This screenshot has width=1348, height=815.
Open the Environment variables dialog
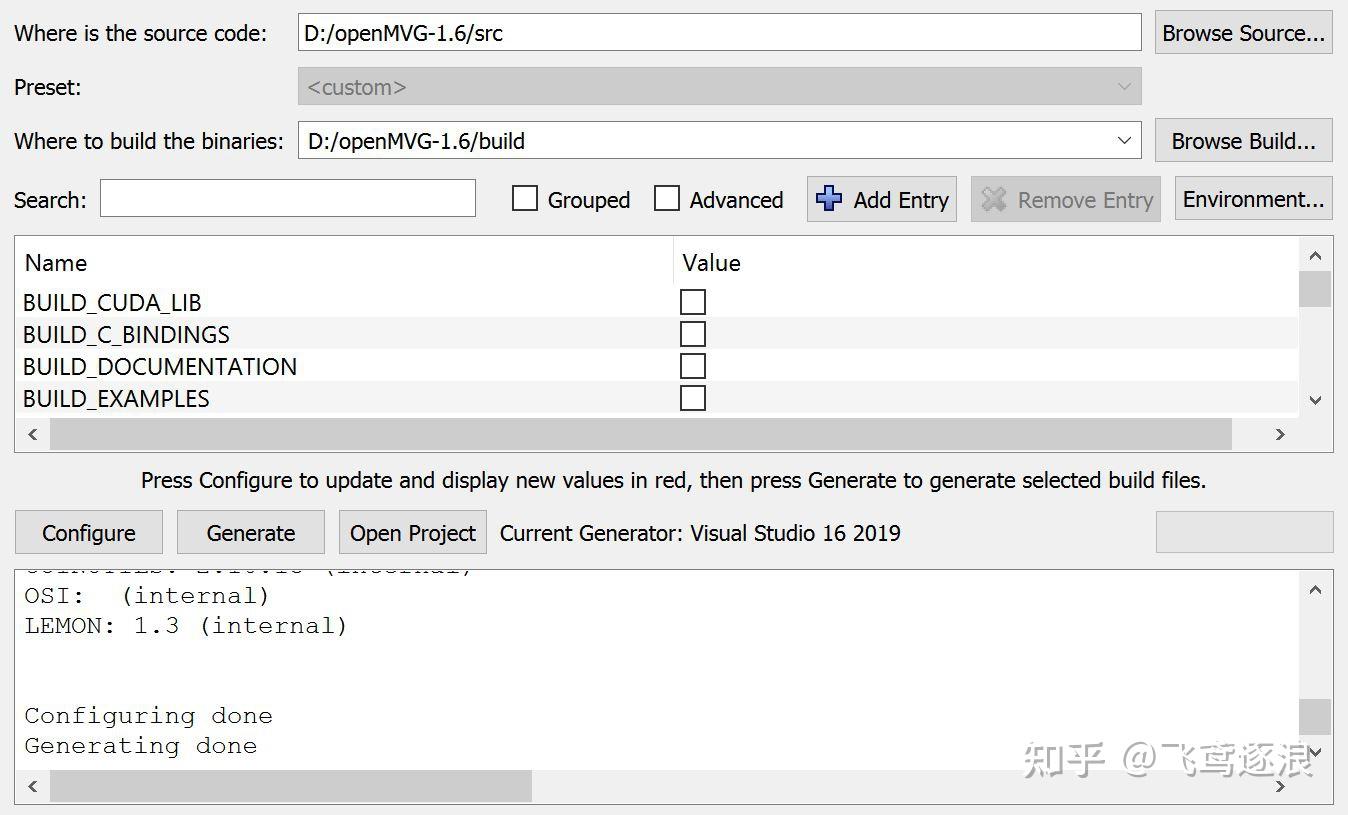coord(1252,198)
